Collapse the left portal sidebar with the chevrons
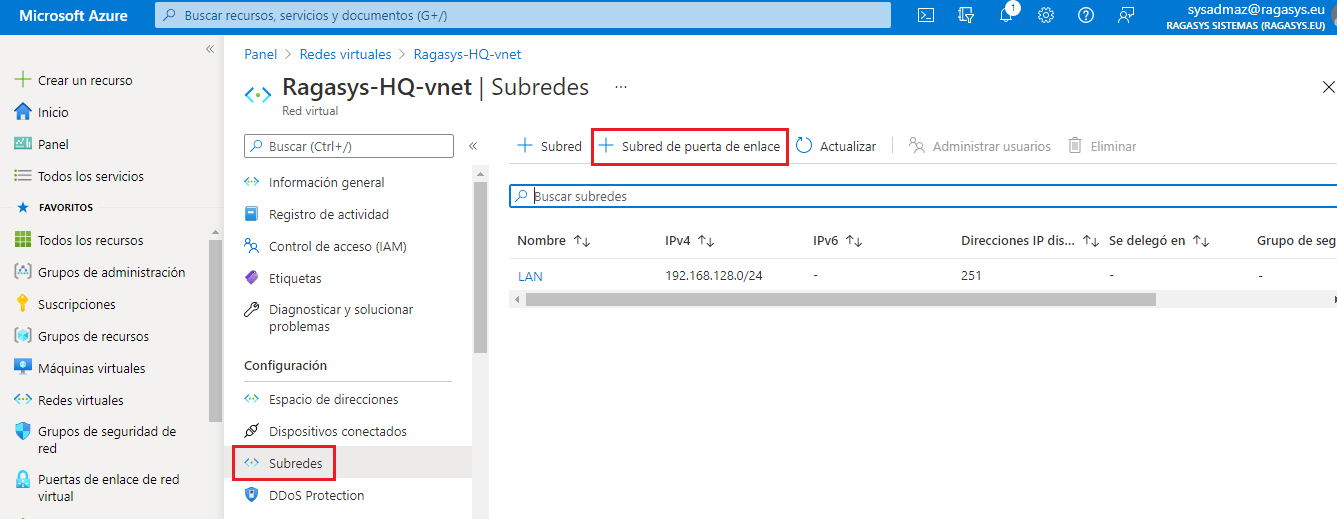 (210, 49)
